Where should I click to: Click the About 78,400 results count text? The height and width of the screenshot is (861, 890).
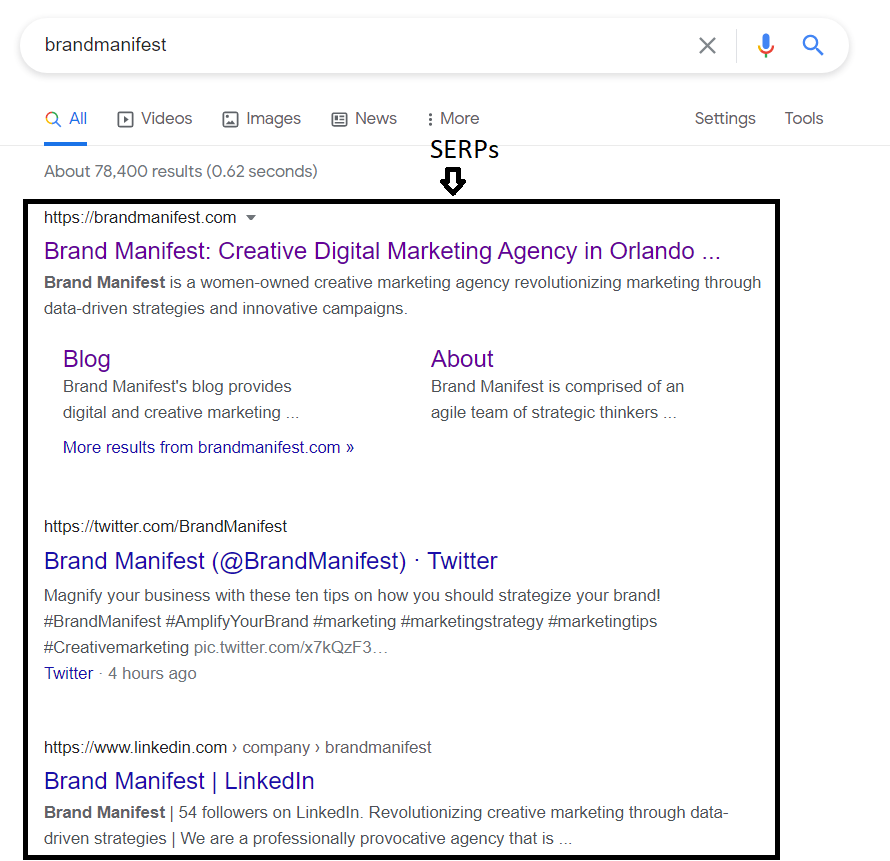(181, 171)
